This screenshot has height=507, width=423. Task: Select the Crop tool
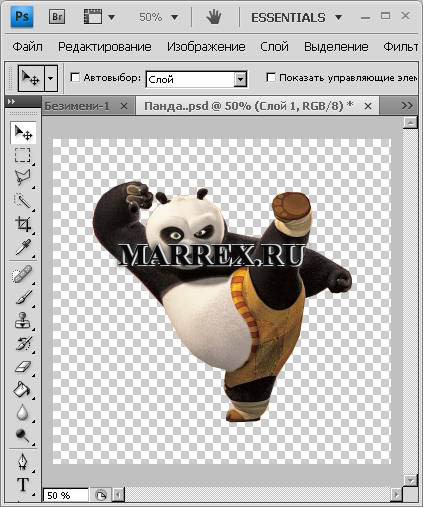[23, 224]
